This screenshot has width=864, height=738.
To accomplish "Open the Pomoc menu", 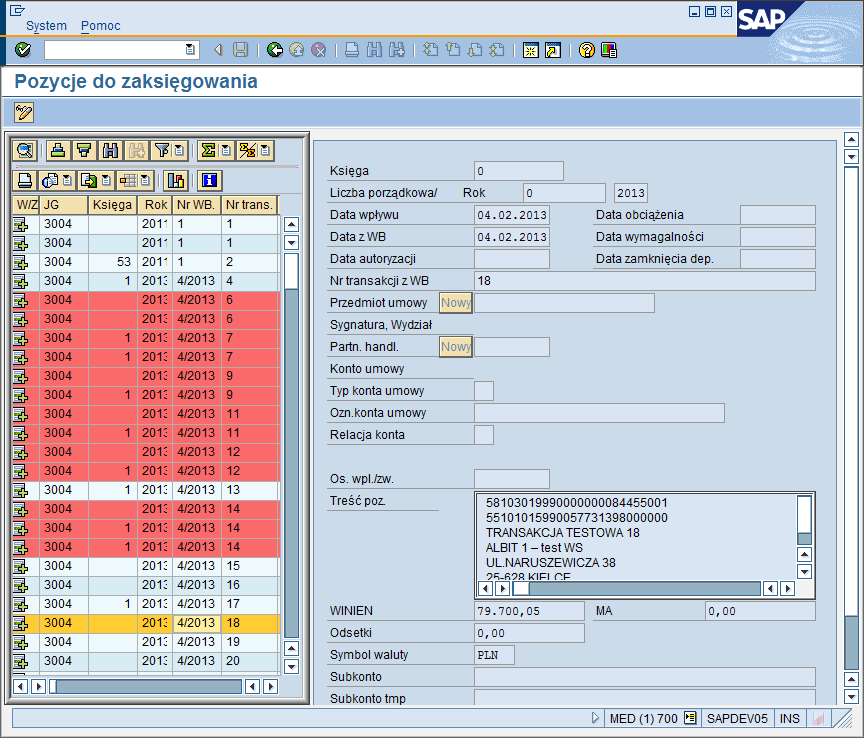I will (100, 26).
